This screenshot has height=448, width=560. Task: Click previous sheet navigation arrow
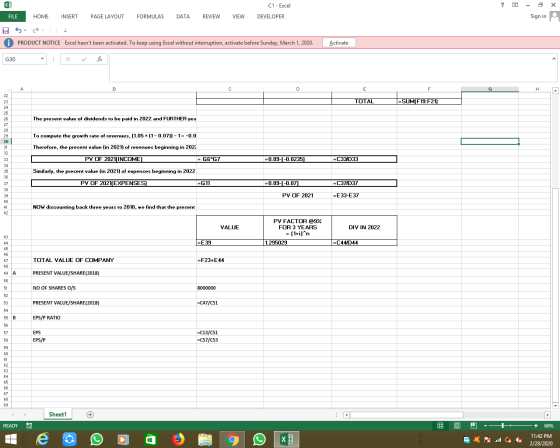[13, 414]
